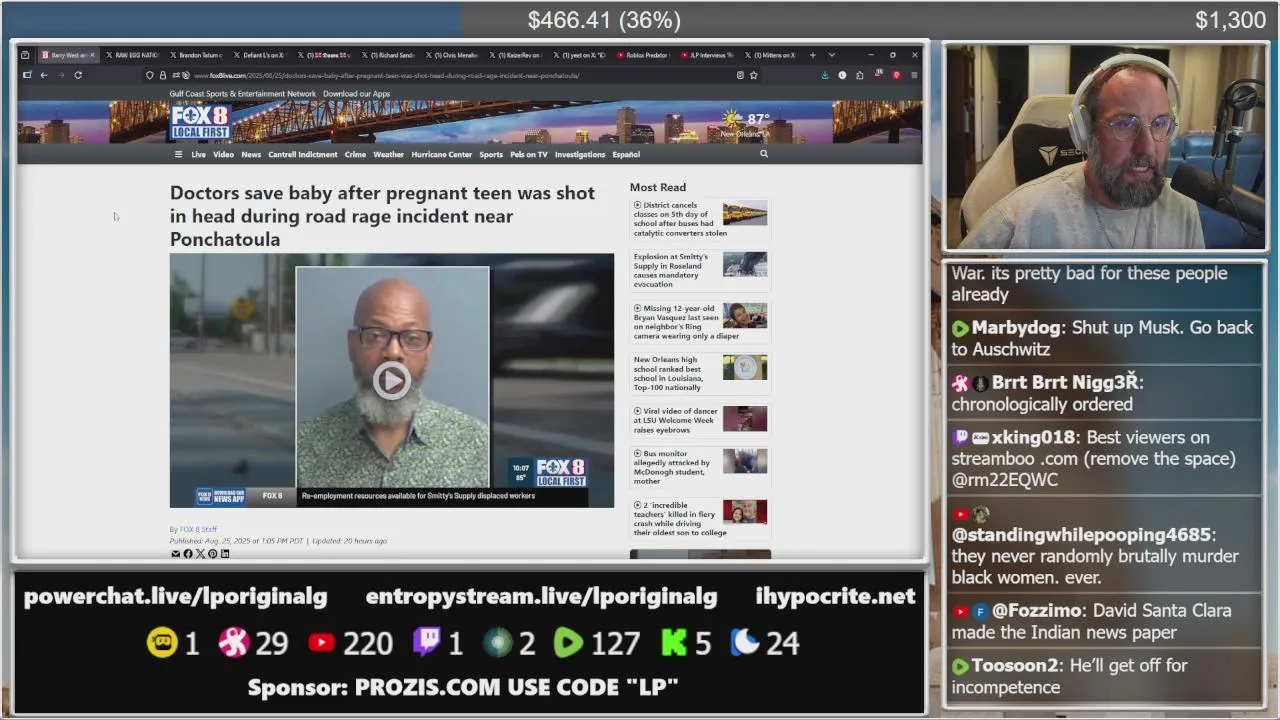The height and width of the screenshot is (720, 1280).
Task: Open the Cantrell Indictment menu item
Action: (303, 155)
